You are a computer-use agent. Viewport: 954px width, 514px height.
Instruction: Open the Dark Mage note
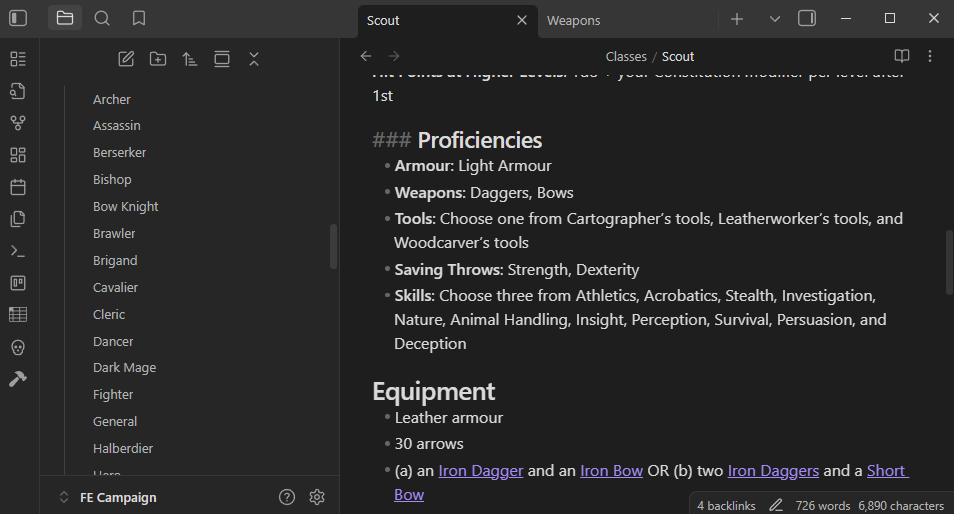[x=124, y=367]
